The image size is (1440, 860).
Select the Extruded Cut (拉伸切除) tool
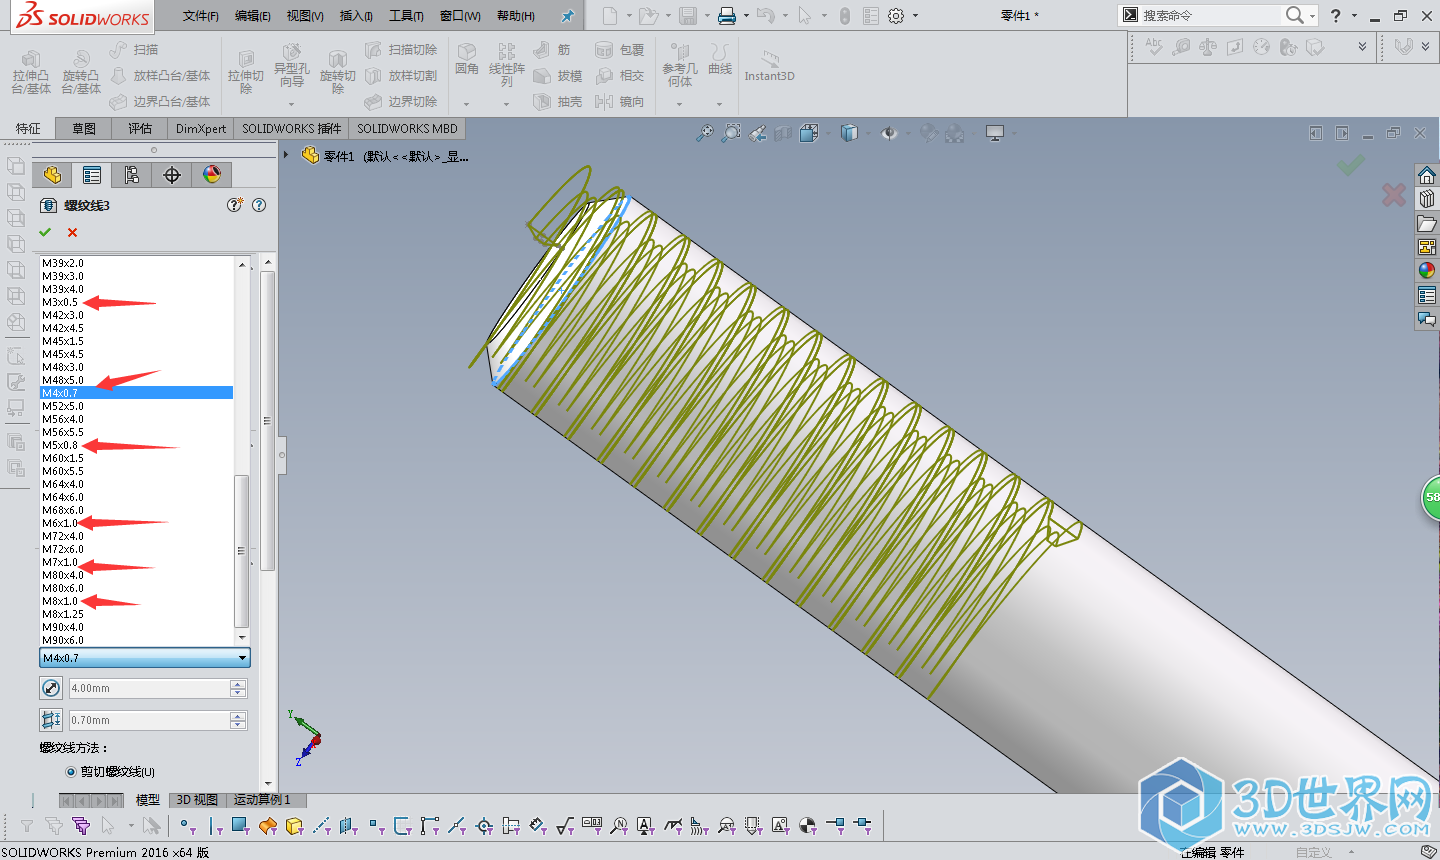click(x=246, y=73)
